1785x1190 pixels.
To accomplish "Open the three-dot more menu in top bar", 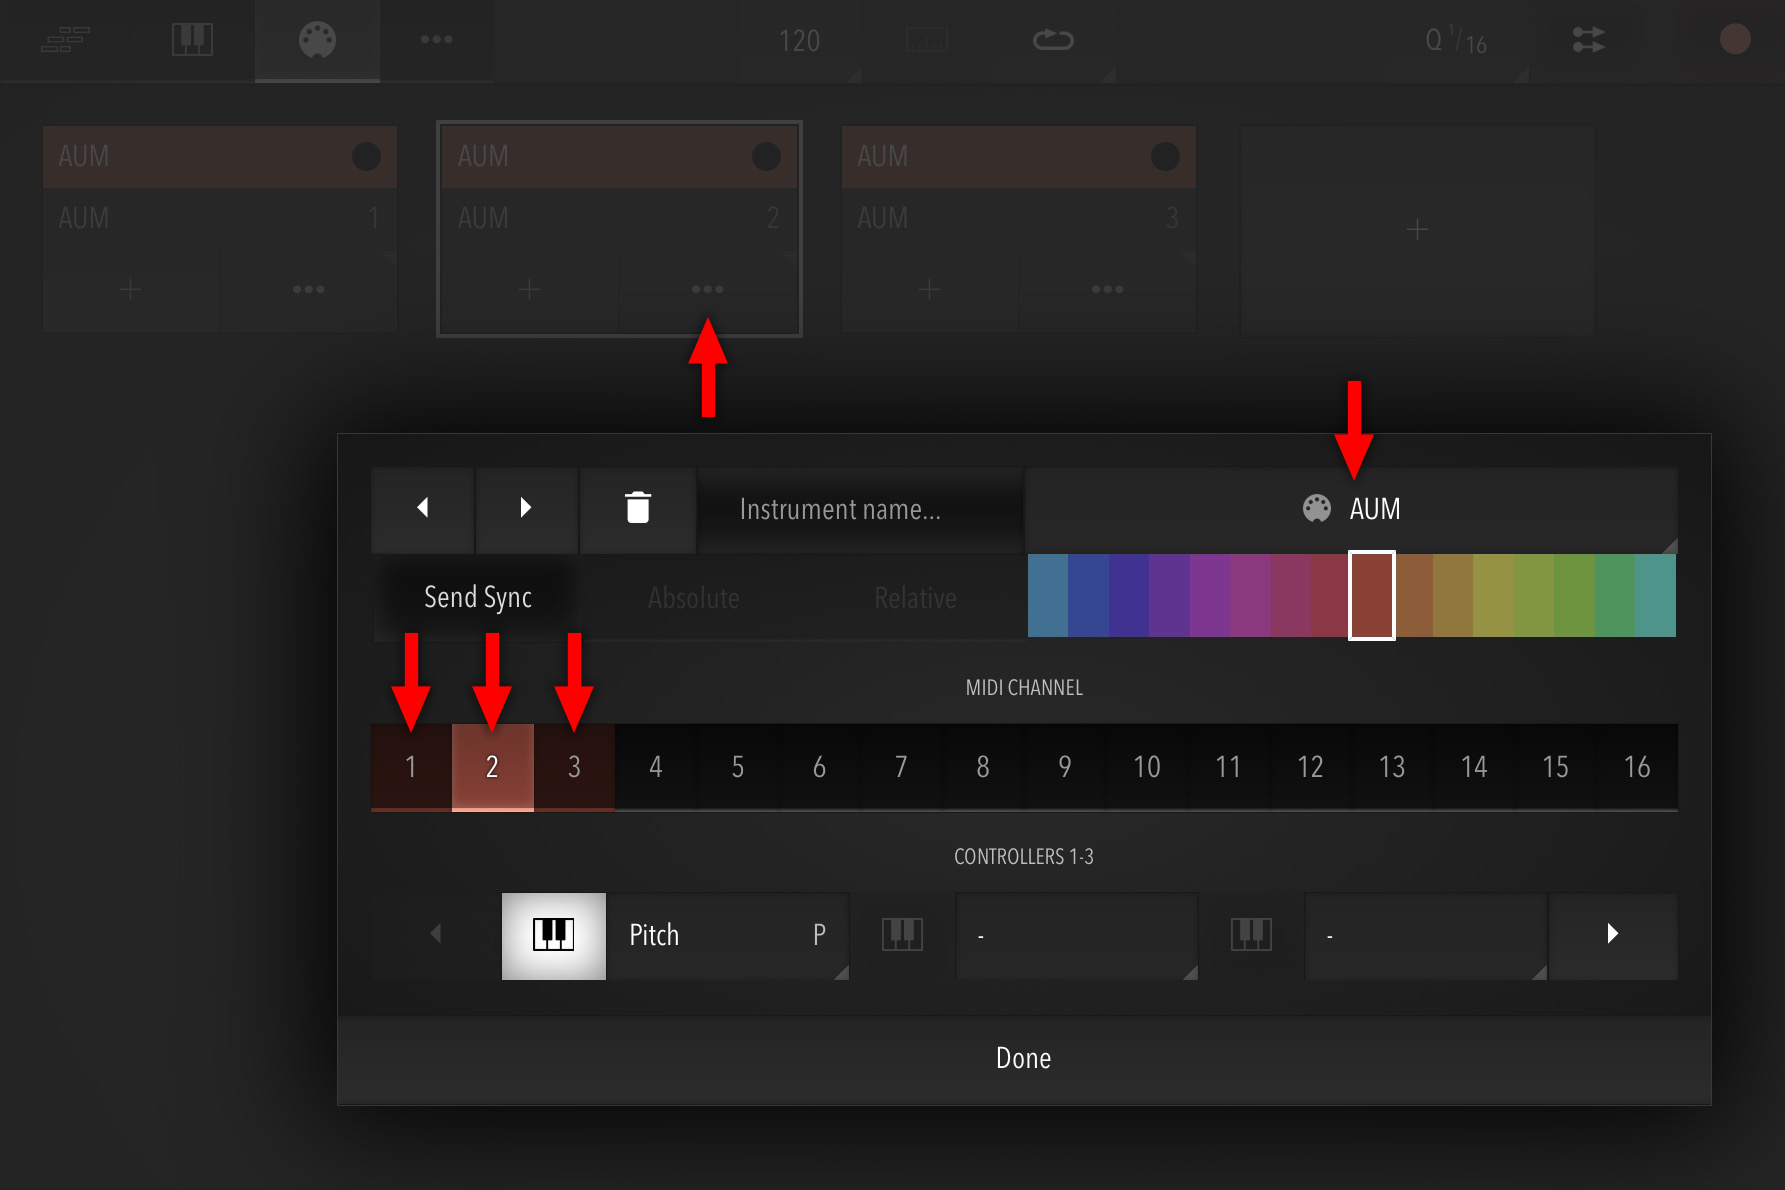I will pyautogui.click(x=437, y=40).
